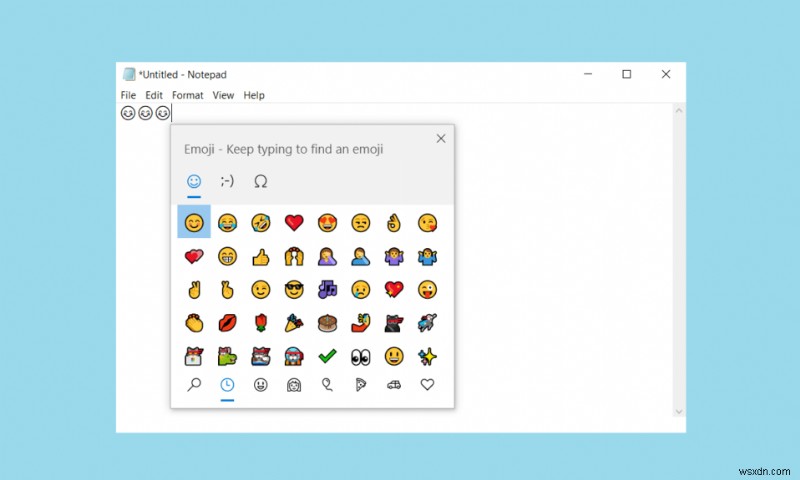800x480 pixels.
Task: Choose the heart-eyes face emoji
Action: [327, 222]
